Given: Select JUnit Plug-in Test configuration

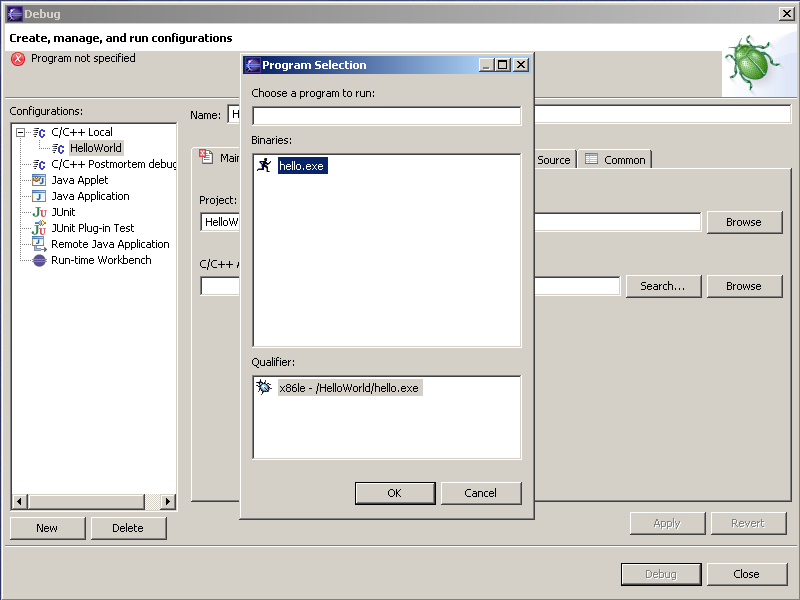Looking at the screenshot, I should coord(92,228).
